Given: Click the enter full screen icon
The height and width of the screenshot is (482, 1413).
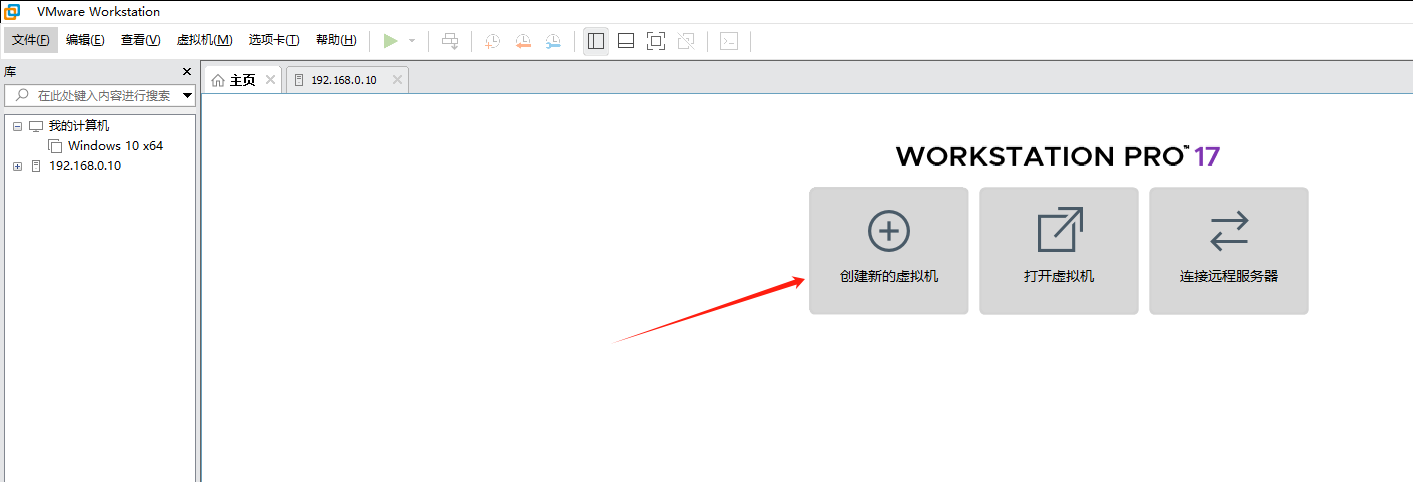Looking at the screenshot, I should [x=656, y=41].
